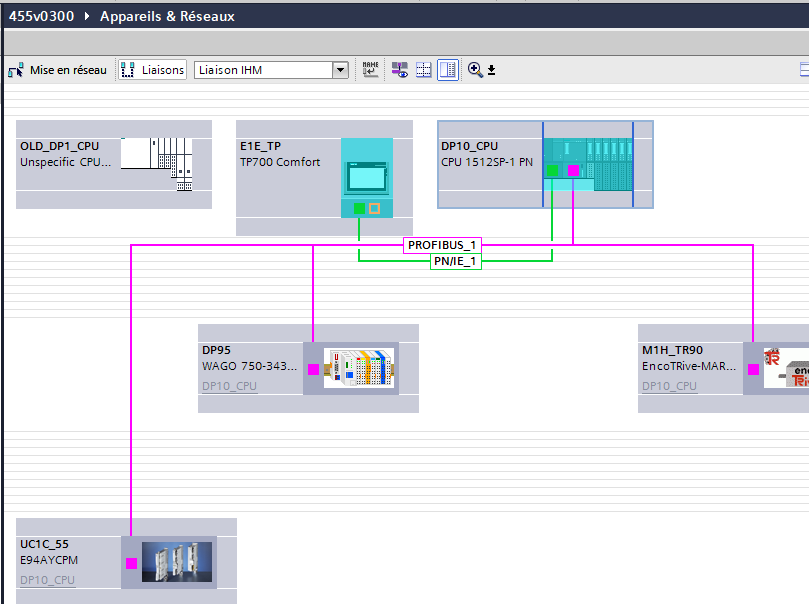Click the Liaison IHM combo box field
This screenshot has height=604, width=809.
coord(262,70)
